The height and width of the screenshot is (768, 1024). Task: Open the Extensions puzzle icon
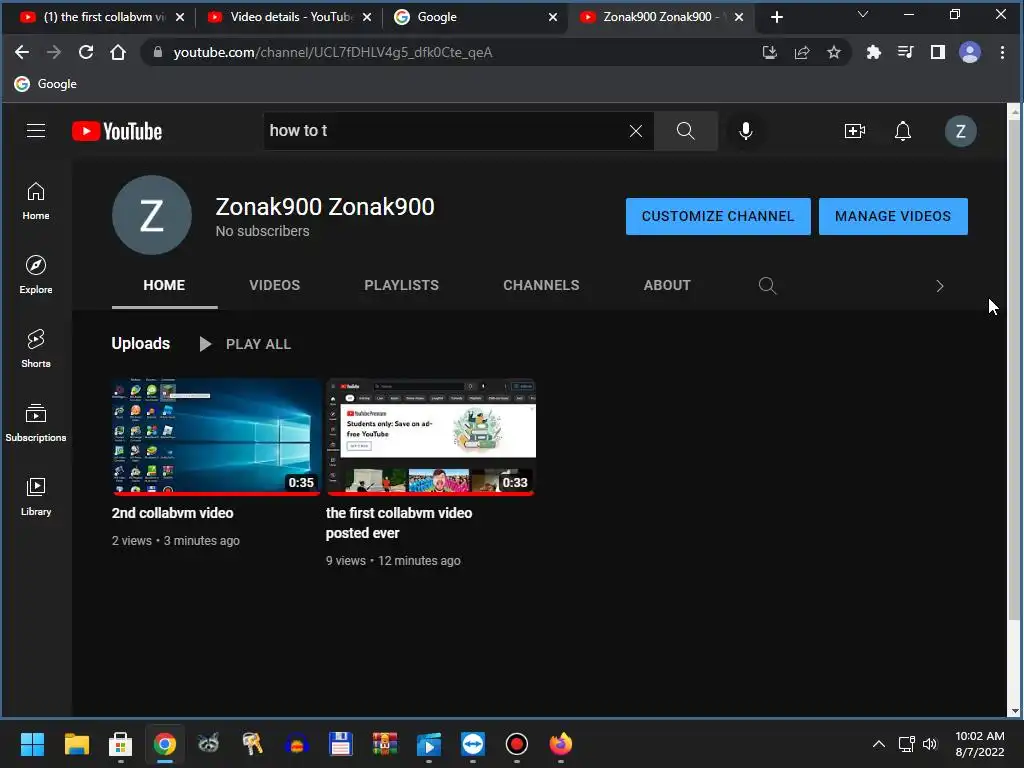click(x=873, y=52)
